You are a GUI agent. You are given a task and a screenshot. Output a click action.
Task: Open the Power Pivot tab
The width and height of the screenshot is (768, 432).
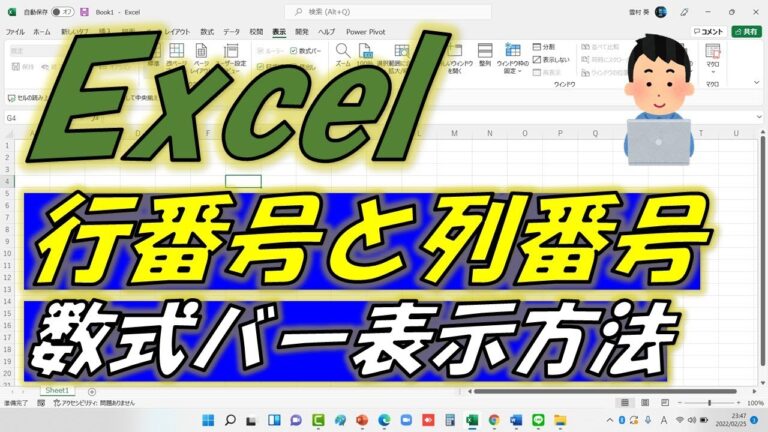tap(365, 32)
